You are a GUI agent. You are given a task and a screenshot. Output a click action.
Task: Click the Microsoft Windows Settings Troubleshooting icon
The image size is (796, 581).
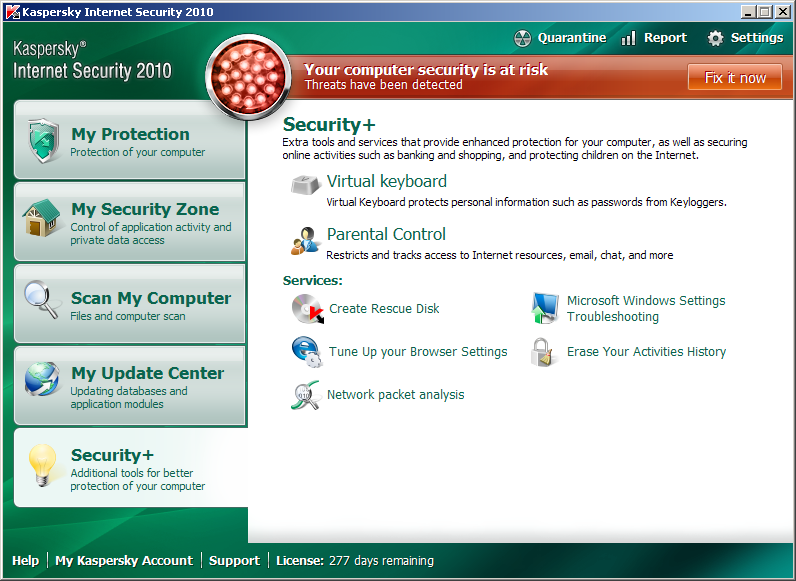[x=545, y=308]
